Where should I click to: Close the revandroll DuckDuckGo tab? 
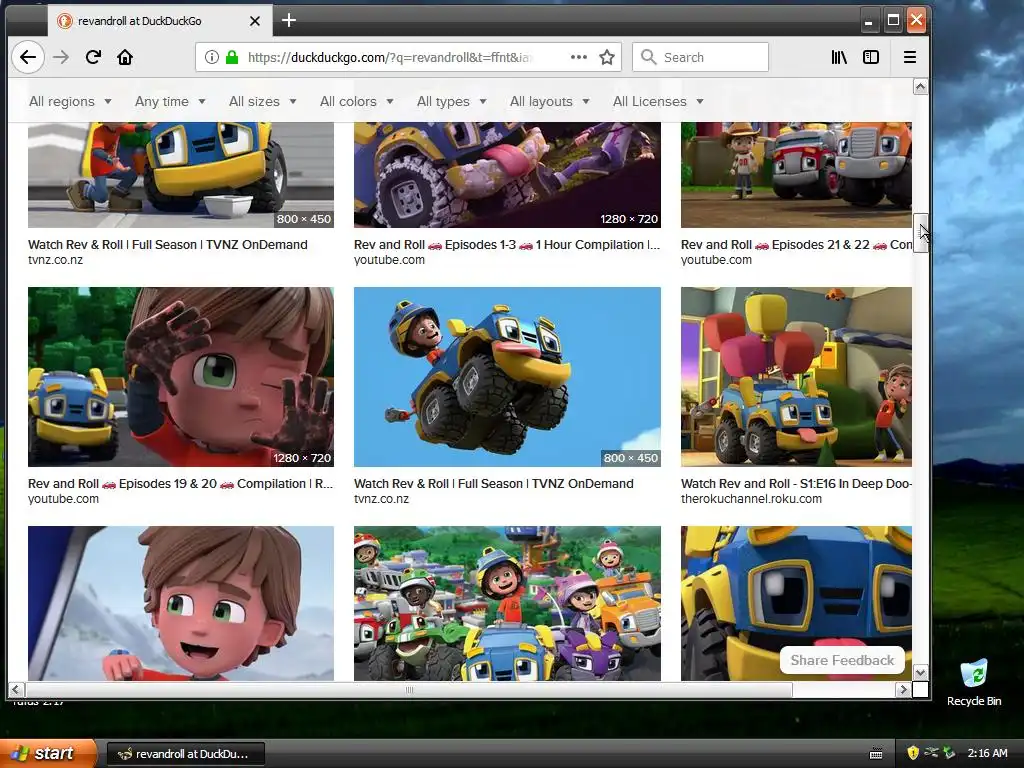pyautogui.click(x=255, y=21)
